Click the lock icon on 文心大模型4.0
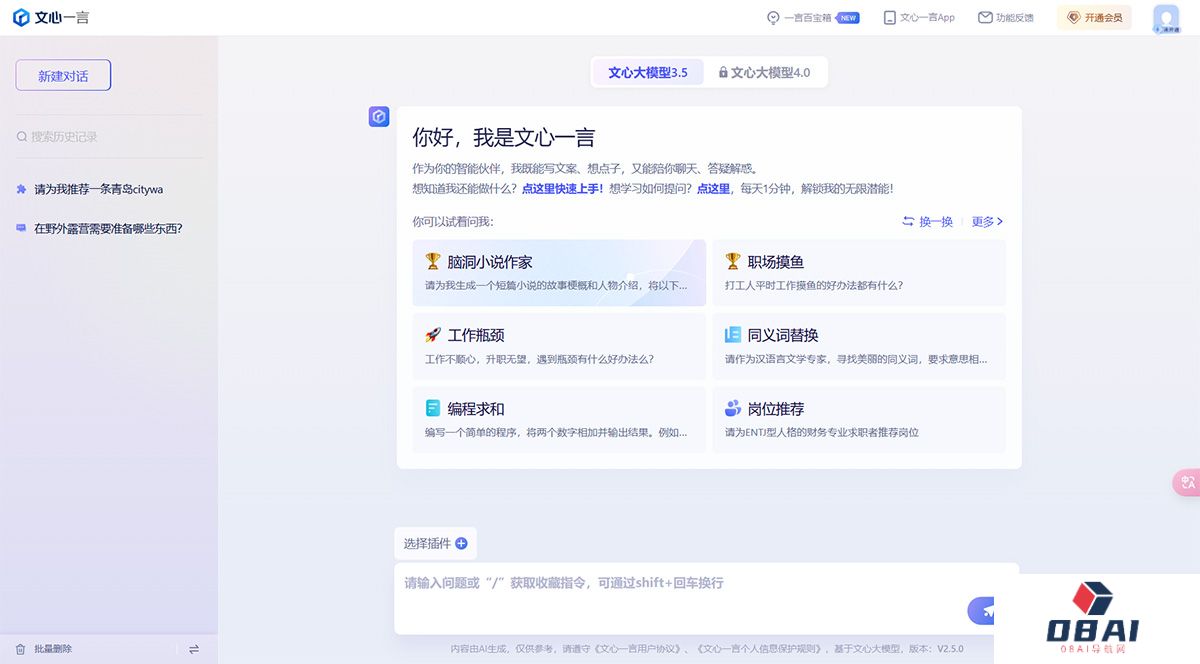This screenshot has height=664, width=1200. tap(723, 73)
